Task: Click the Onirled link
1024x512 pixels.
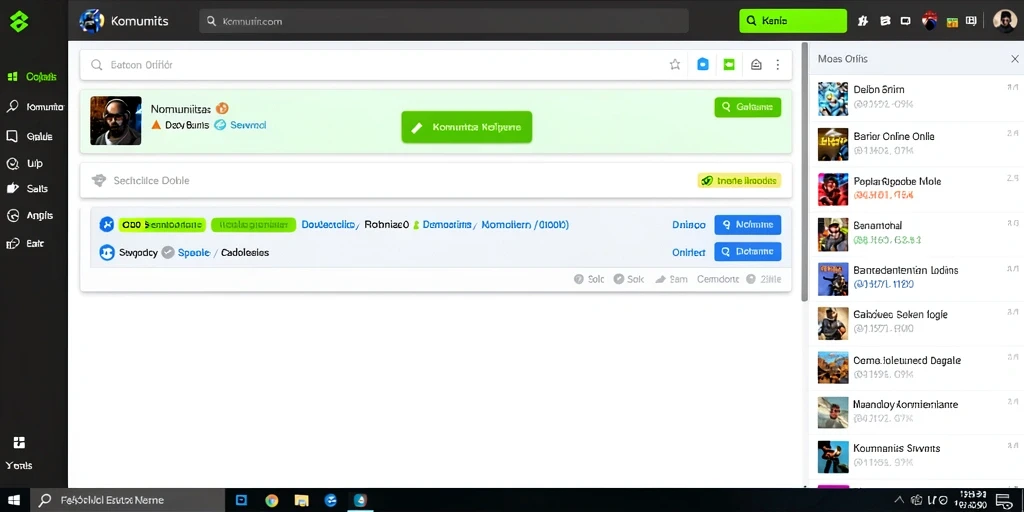Action: click(688, 252)
